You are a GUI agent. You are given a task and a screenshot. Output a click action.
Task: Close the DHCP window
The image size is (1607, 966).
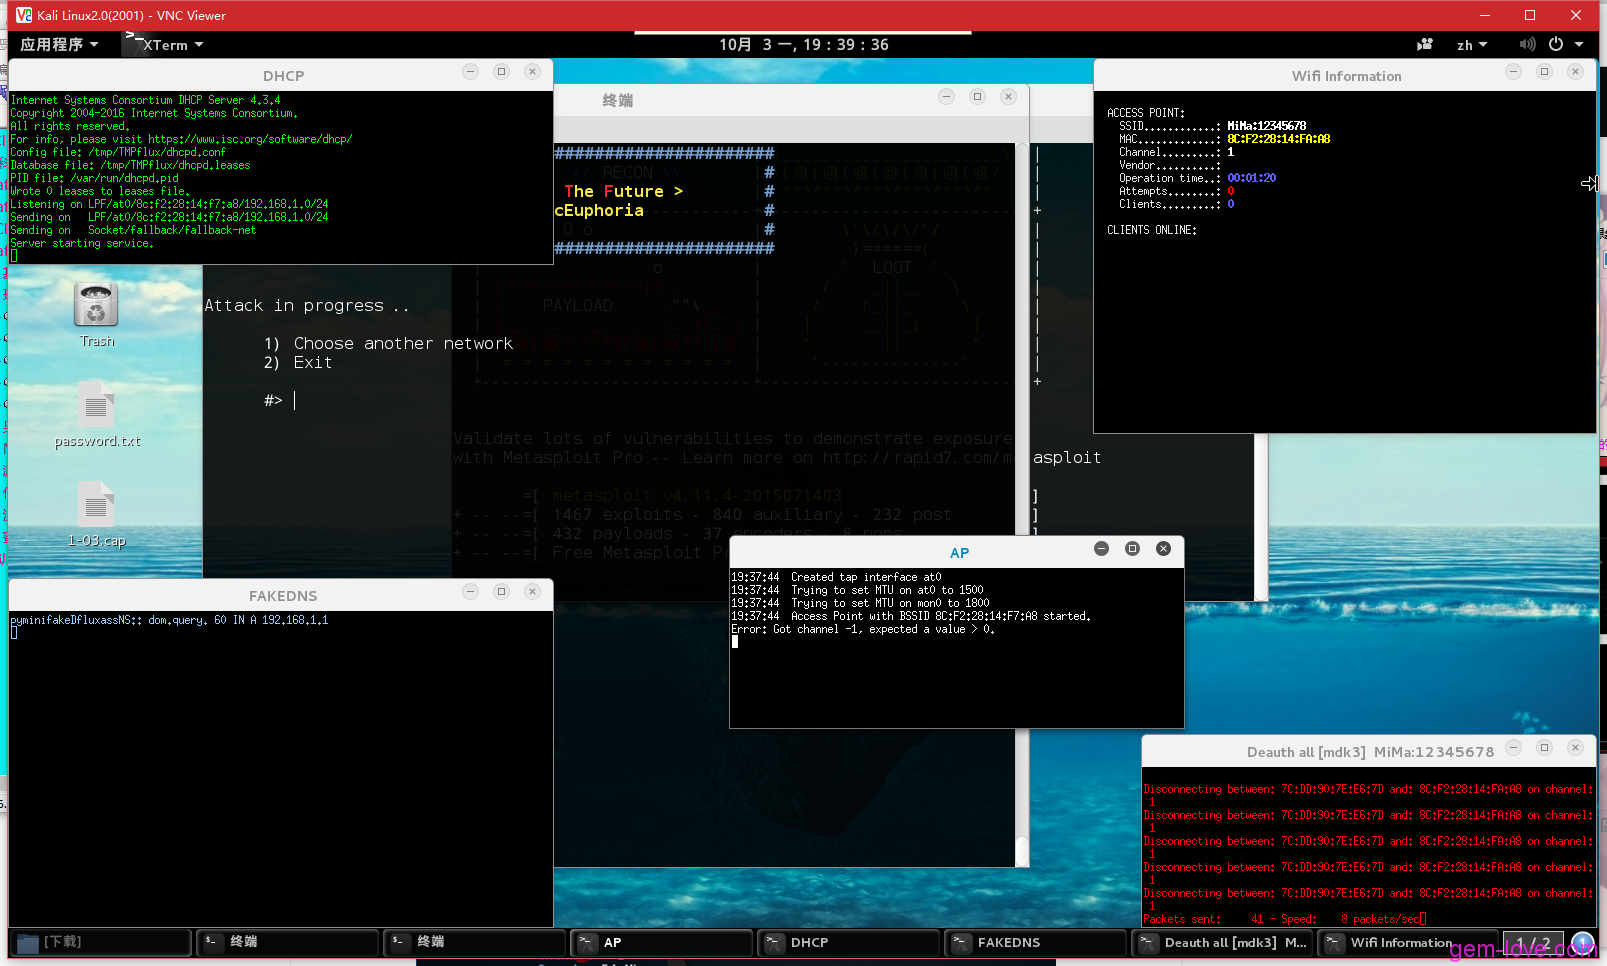pyautogui.click(x=532, y=72)
